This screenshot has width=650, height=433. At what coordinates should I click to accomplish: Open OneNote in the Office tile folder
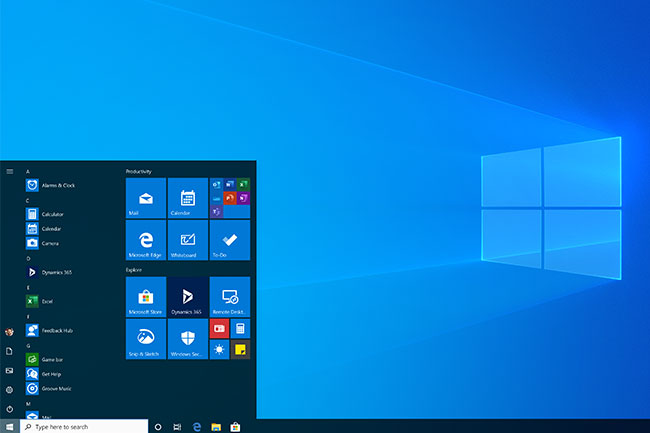243,198
